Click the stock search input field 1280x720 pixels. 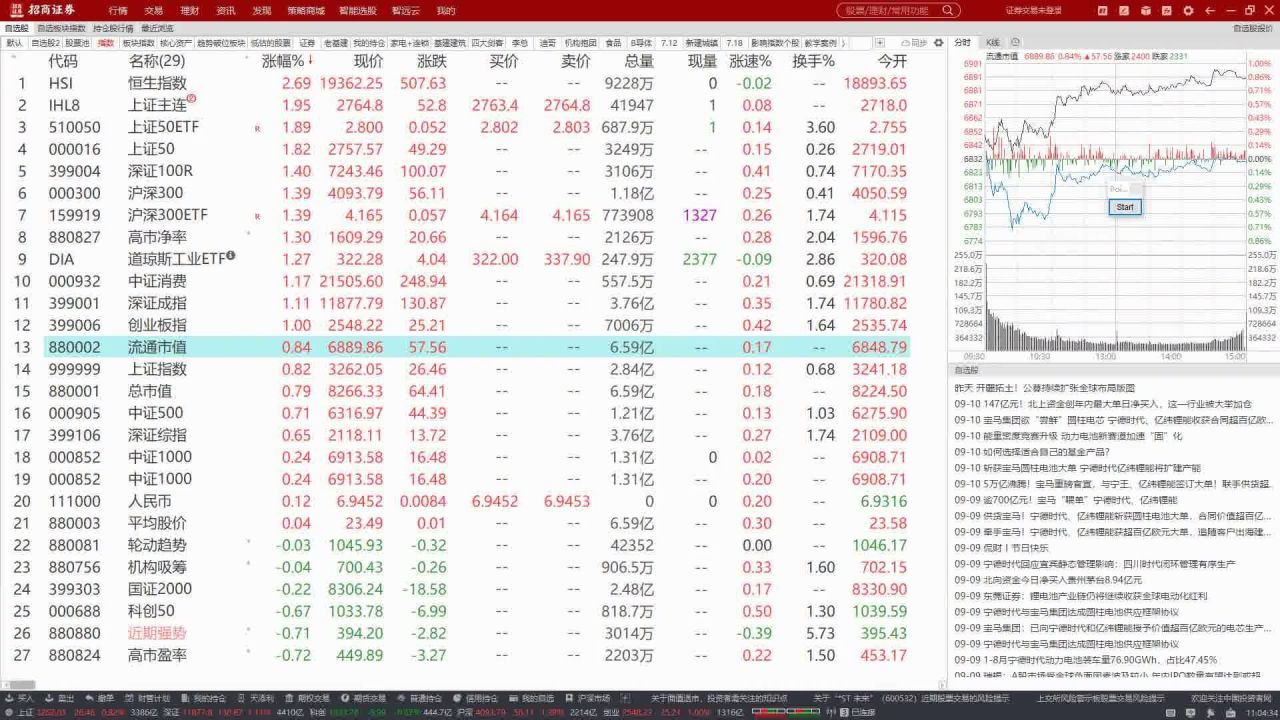[x=897, y=10]
